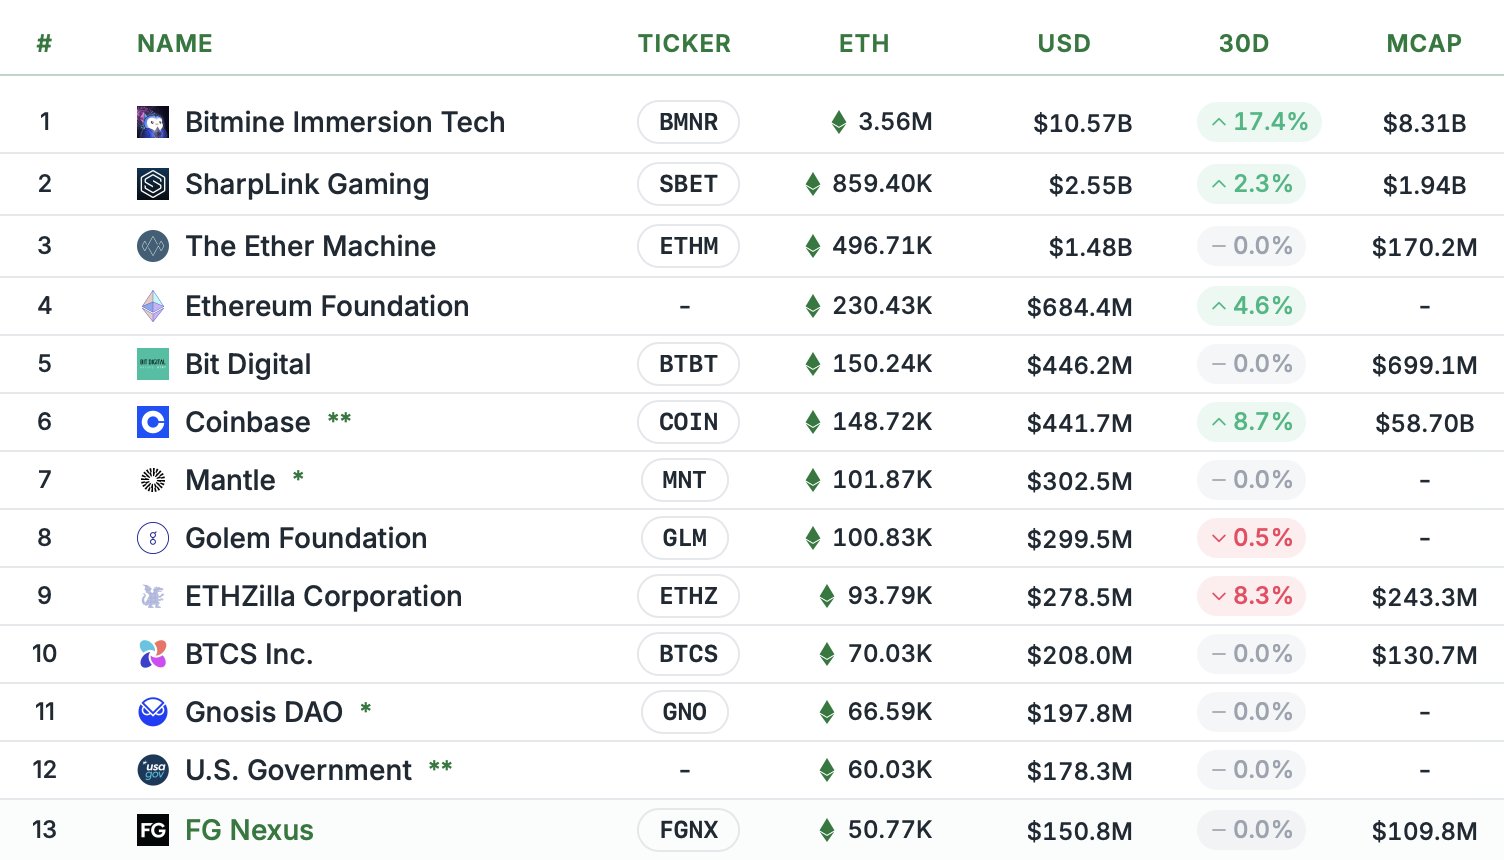
Task: Click The Ether Machine logo icon
Action: click(153, 246)
